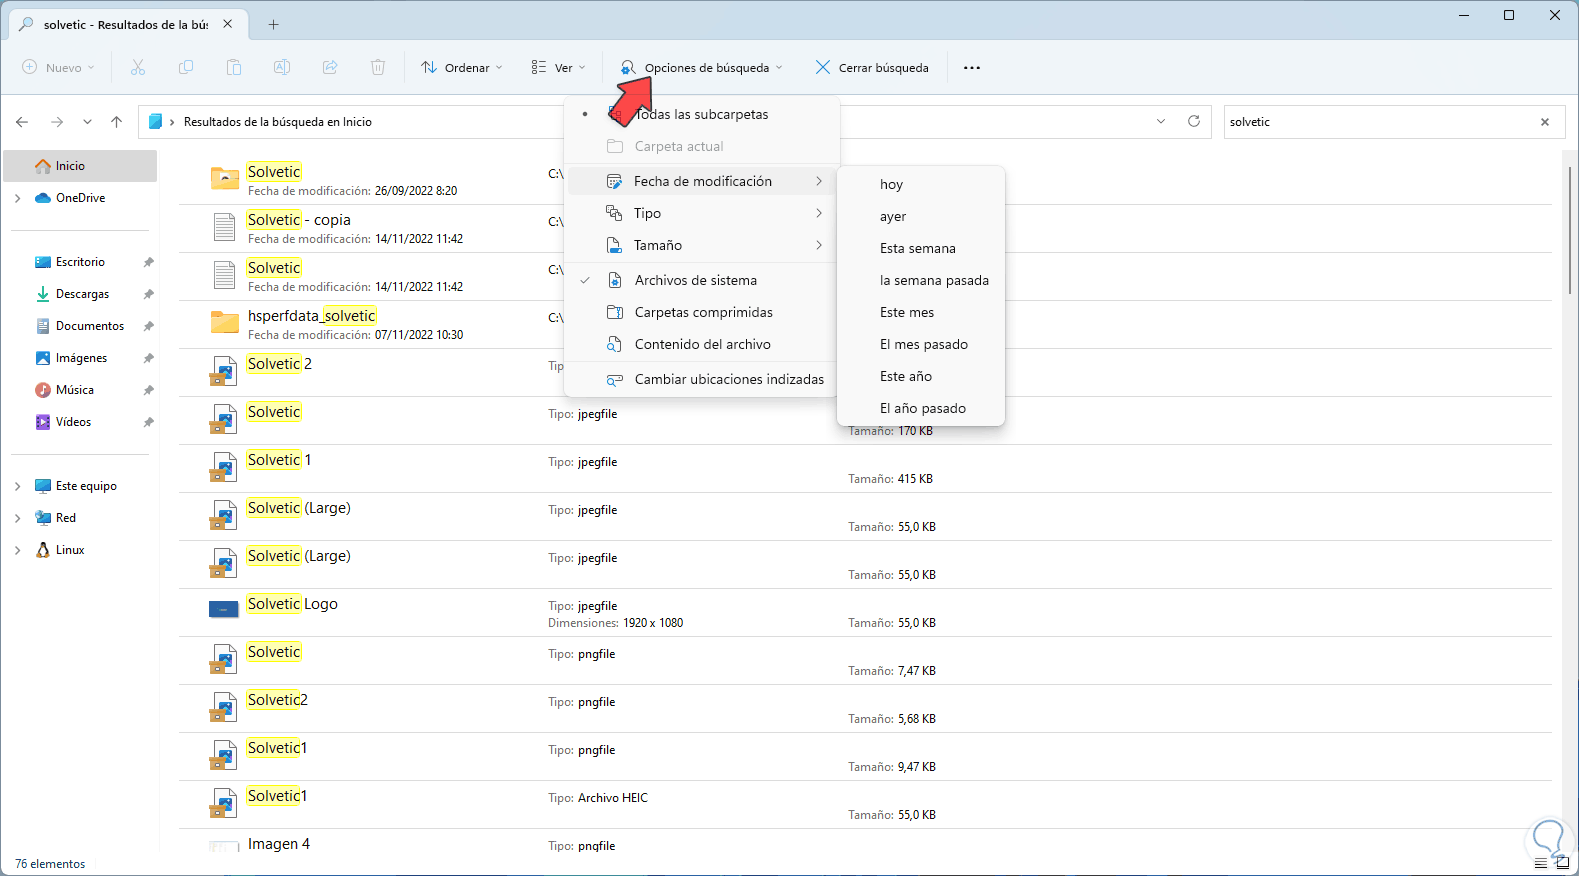Click Cerrar búsqueda button
The image size is (1579, 876).
[x=872, y=67]
